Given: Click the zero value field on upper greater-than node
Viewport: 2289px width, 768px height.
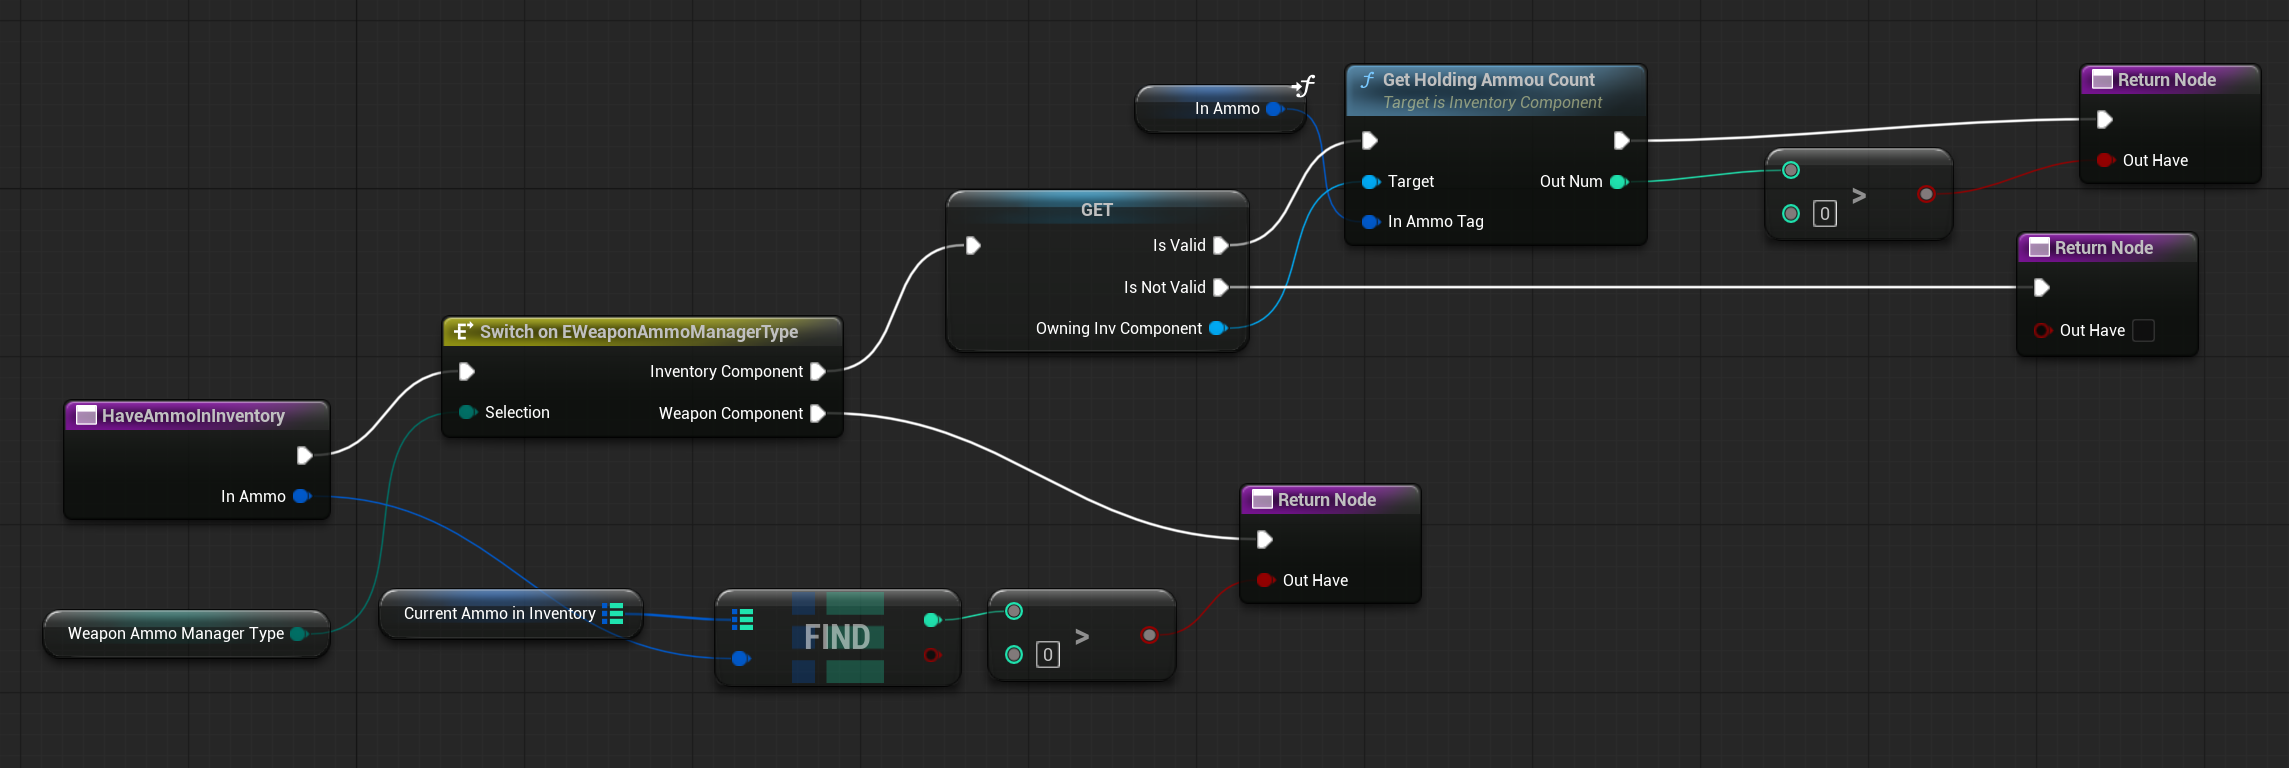Looking at the screenshot, I should [1824, 214].
